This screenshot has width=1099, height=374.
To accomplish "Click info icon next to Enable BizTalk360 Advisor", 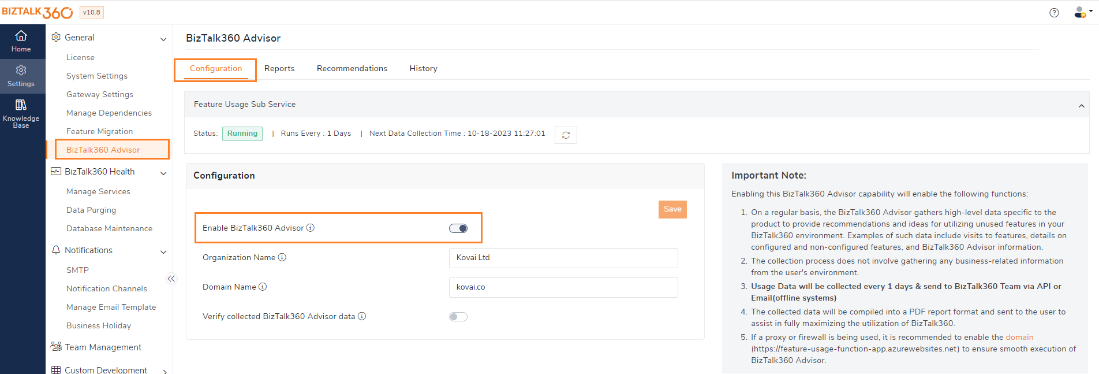I will (x=310, y=228).
